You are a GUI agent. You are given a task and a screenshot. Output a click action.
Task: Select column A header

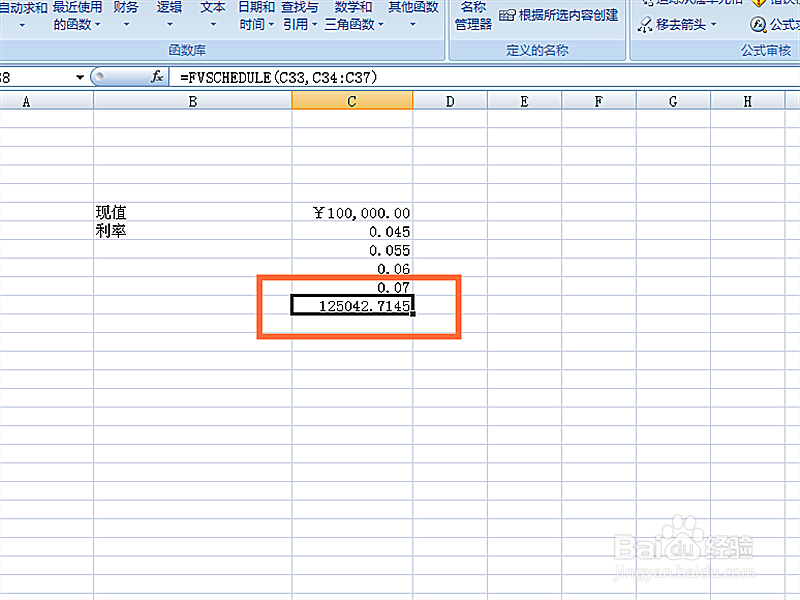[46, 101]
